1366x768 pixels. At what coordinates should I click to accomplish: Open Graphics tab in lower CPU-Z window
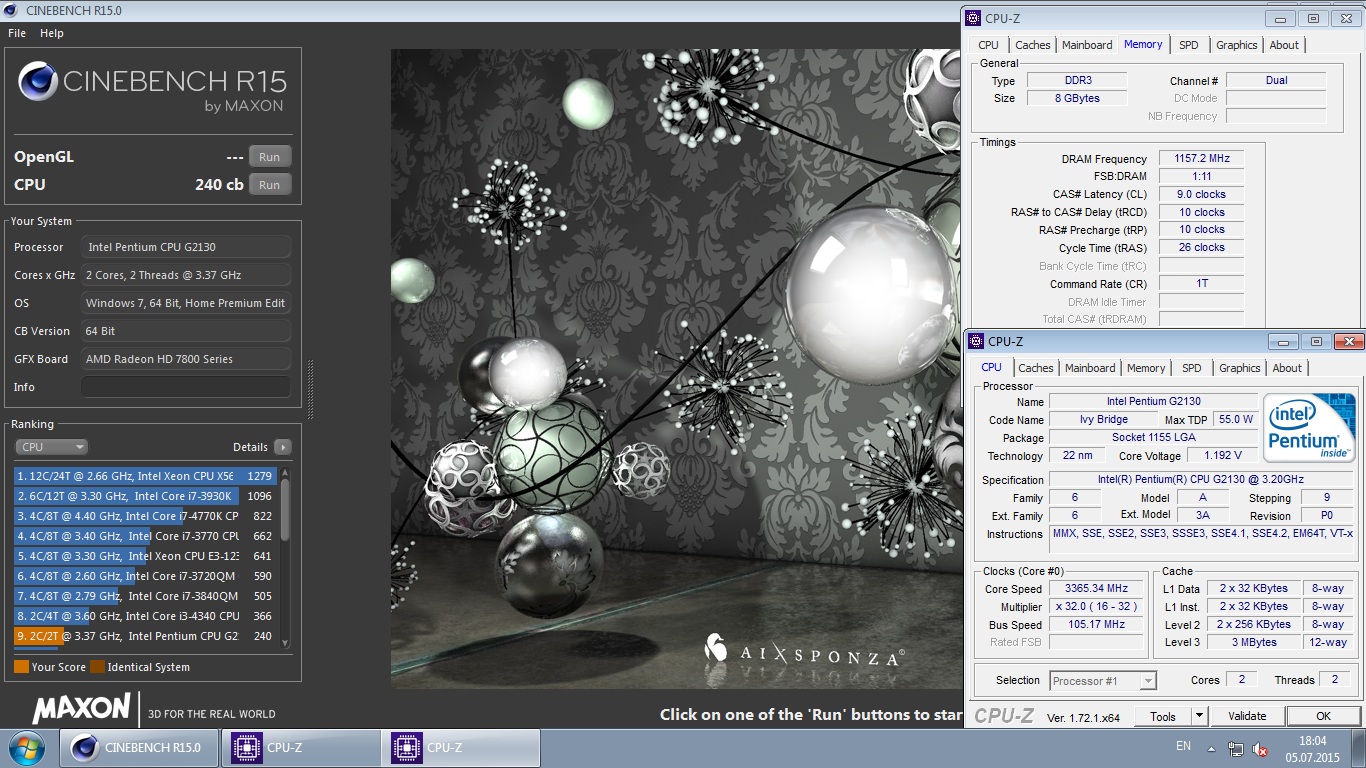pos(1239,368)
